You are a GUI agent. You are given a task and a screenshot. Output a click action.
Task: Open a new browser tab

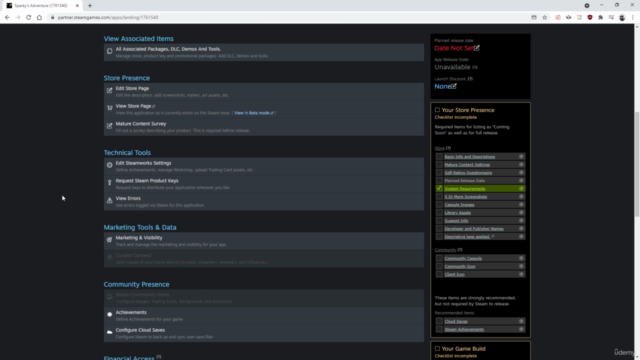(x=90, y=6)
